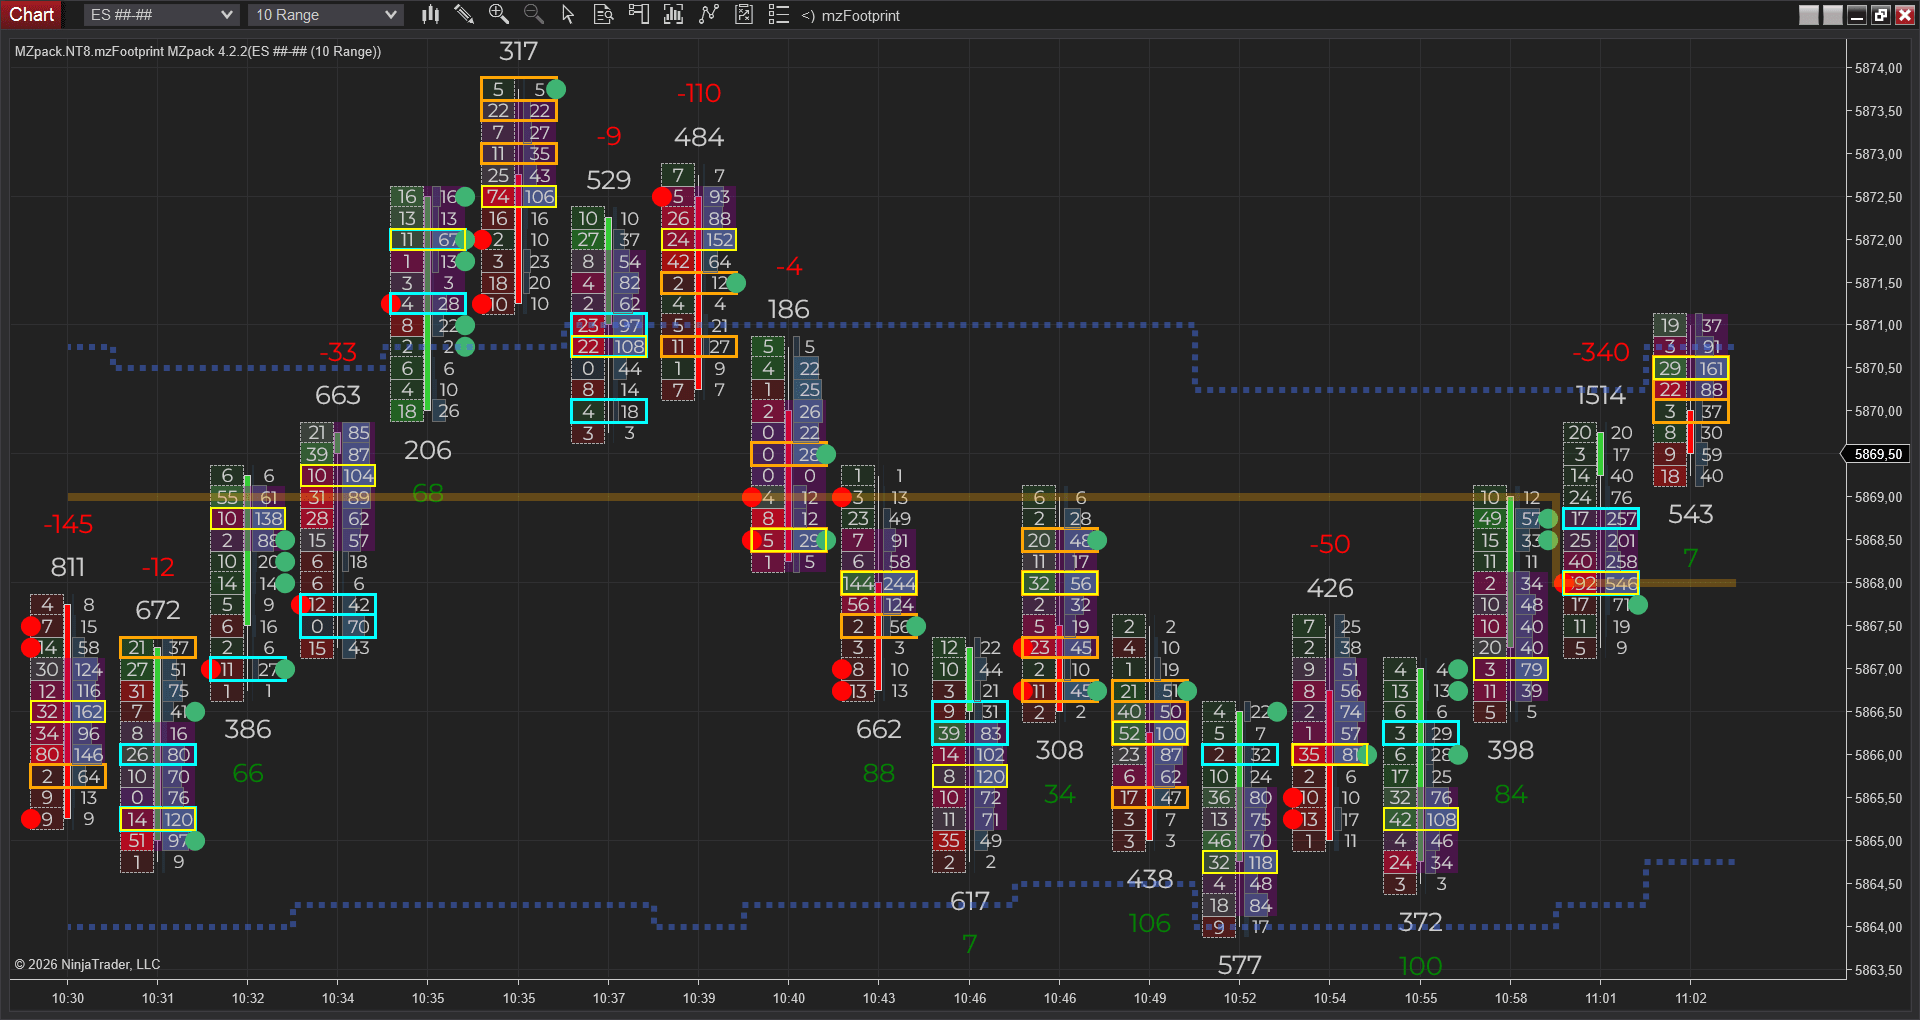Click the 10:40 time axis label
The height and width of the screenshot is (1020, 1920).
coord(788,998)
